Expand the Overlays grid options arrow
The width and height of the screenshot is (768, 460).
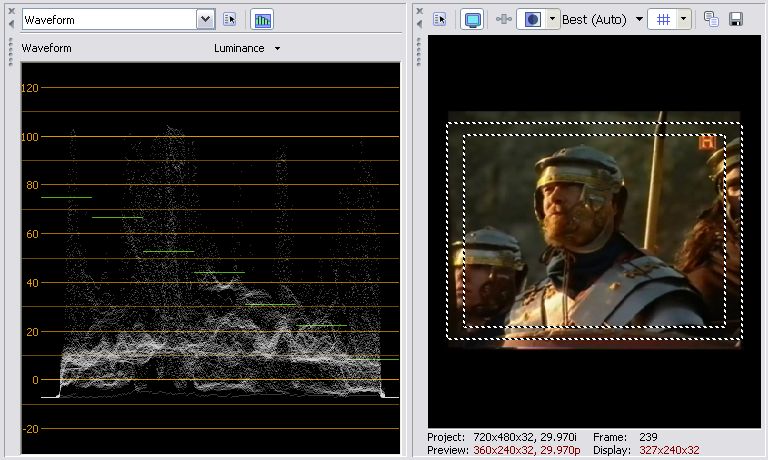[684, 20]
